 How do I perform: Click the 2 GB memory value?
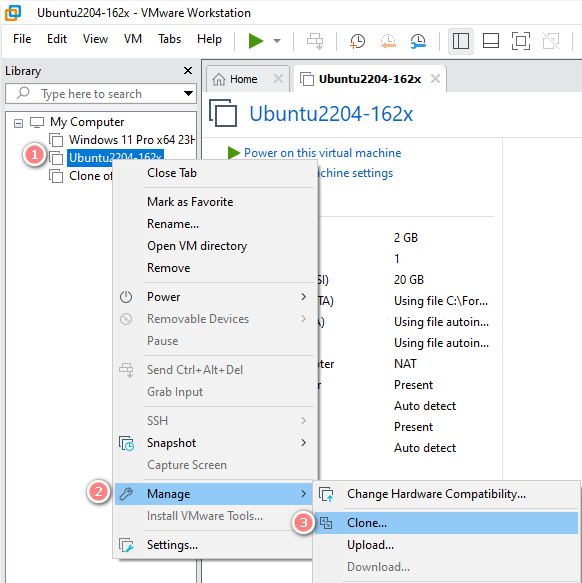click(x=406, y=238)
